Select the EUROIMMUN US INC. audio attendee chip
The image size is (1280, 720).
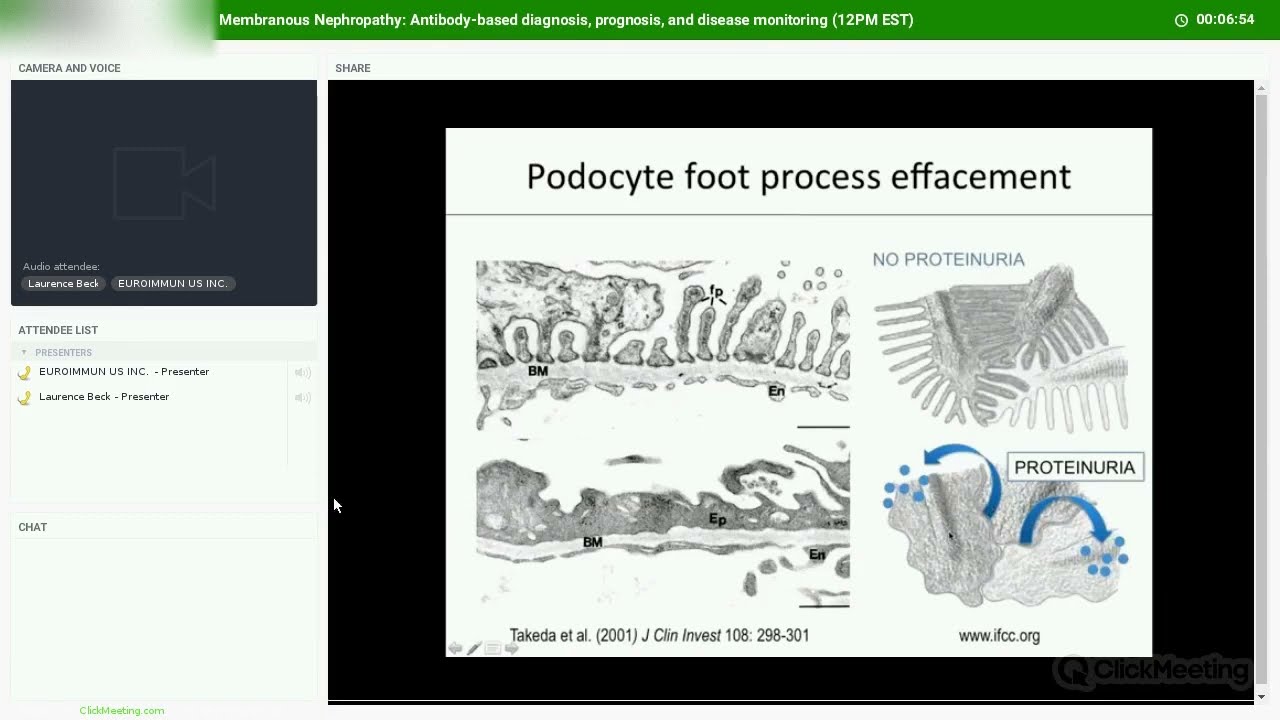[x=173, y=284]
